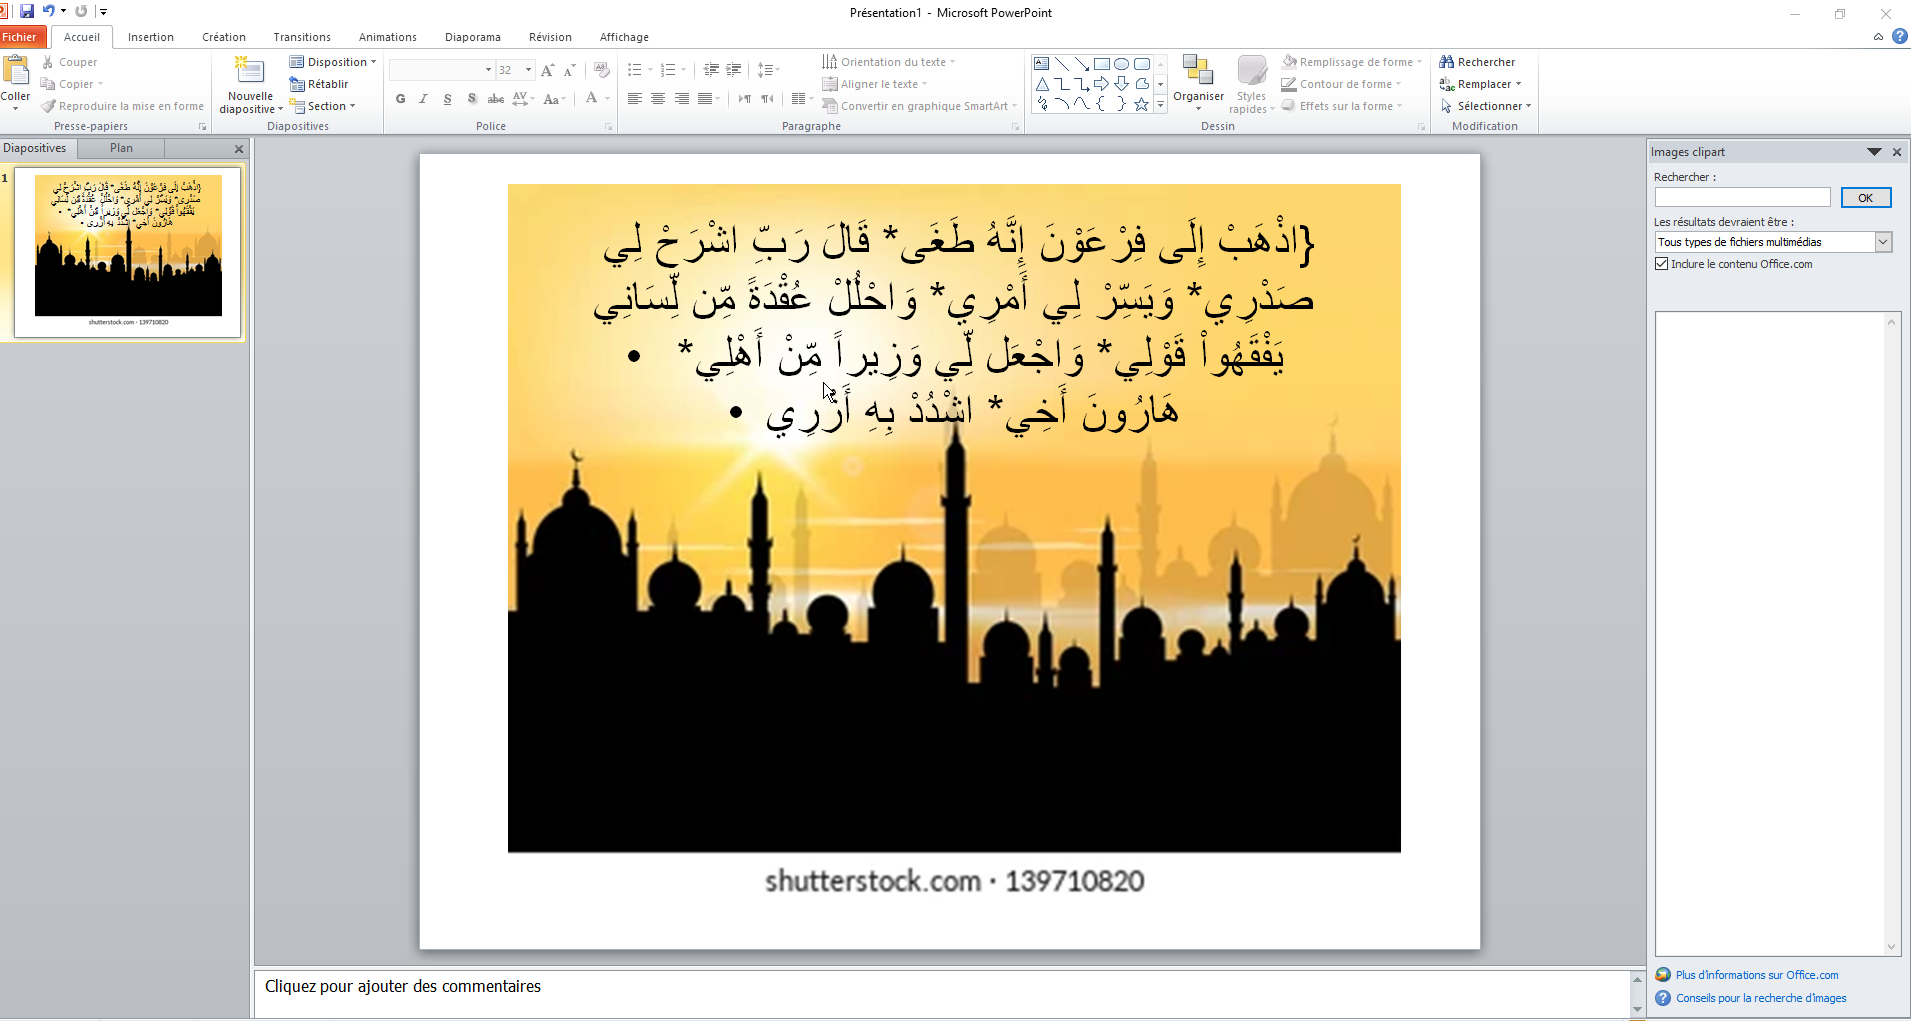This screenshot has width=1911, height=1021.
Task: Align text right in Paragraphe group
Action: pos(682,99)
